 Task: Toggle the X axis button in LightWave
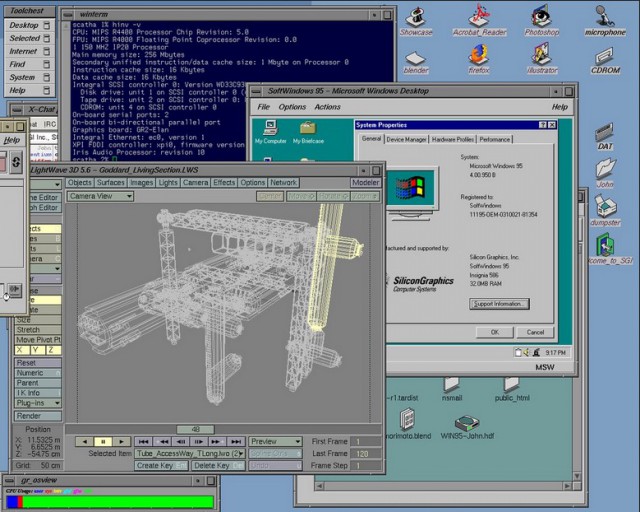coord(22,350)
